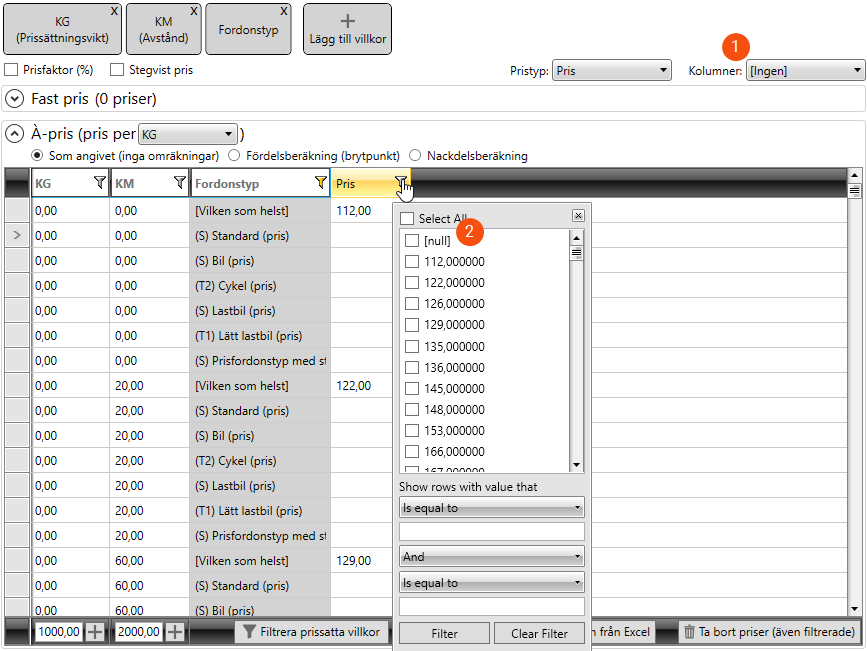Image resolution: width=867 pixels, height=651 pixels.
Task: Click plus icon next to 1000,00 field
Action: tap(95, 631)
